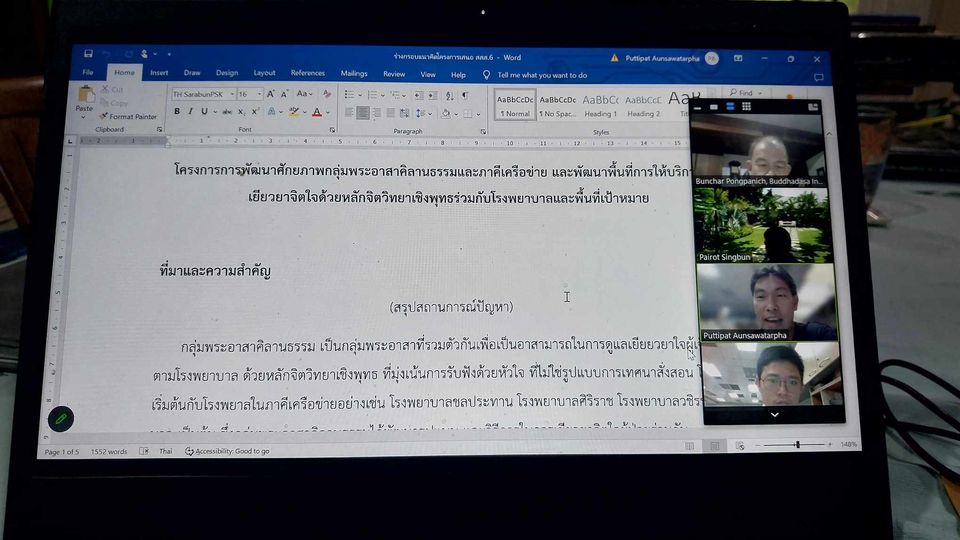The image size is (960, 540).
Task: Click the Show/Hide paragraph marks icon
Action: tap(465, 95)
